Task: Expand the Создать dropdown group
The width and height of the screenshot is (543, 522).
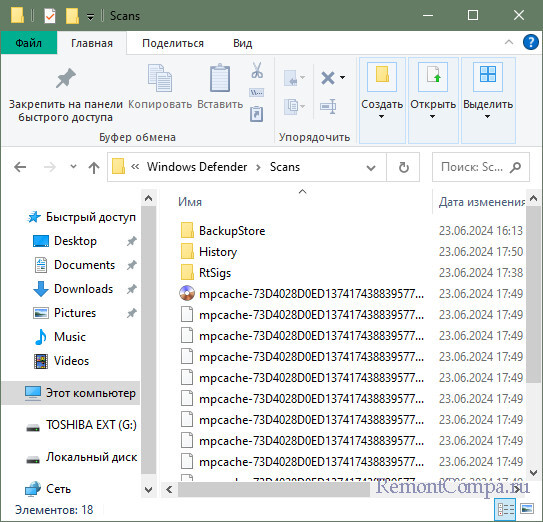Action: coord(382,100)
